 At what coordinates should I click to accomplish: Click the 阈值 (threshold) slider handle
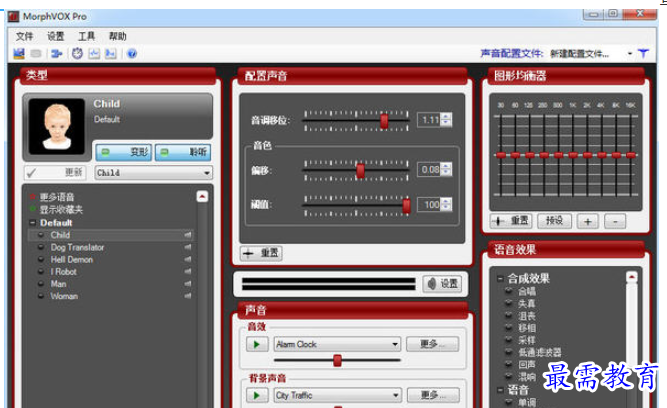[x=406, y=206]
